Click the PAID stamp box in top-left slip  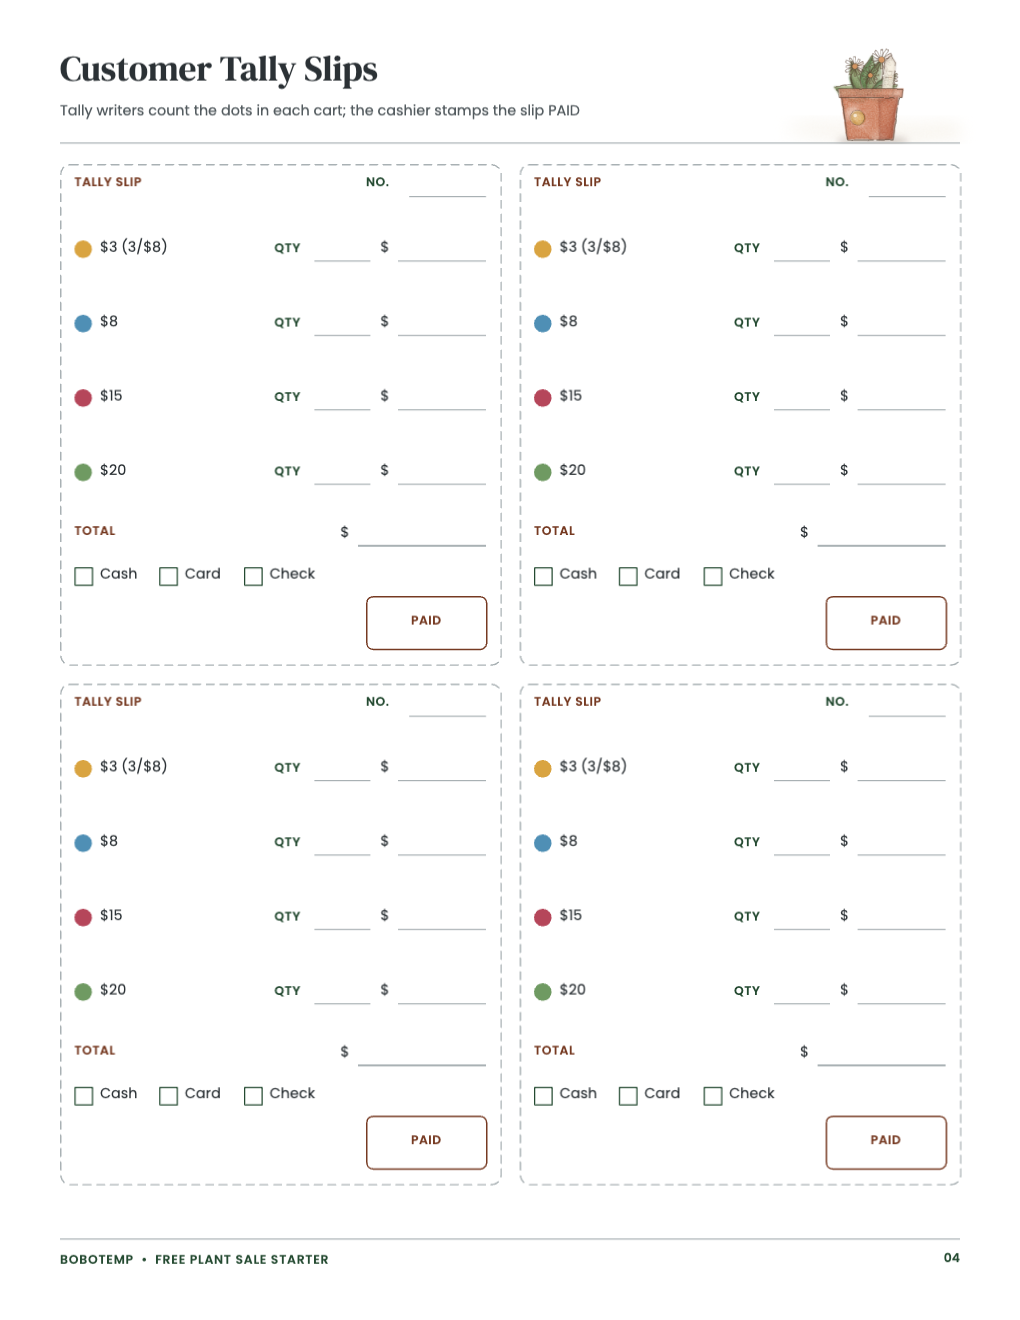click(426, 622)
